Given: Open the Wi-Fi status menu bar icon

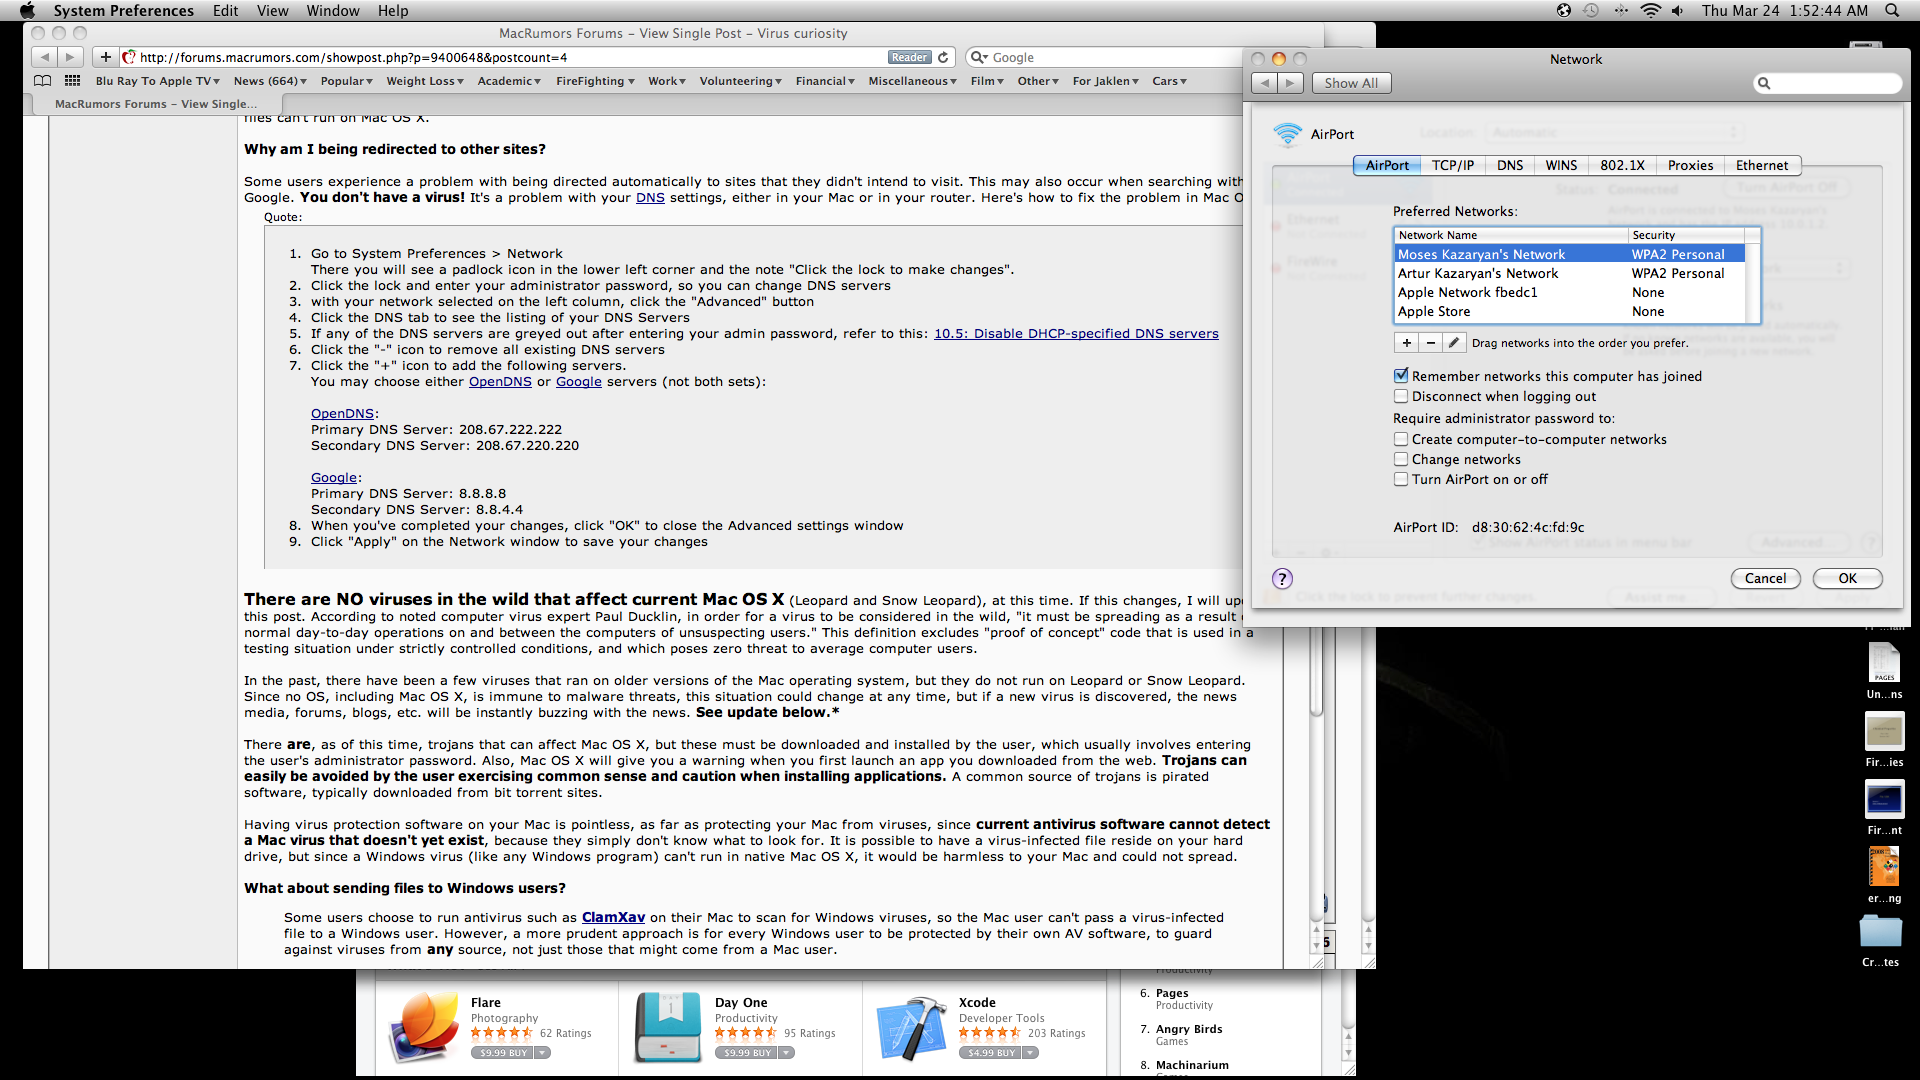Looking at the screenshot, I should click(x=1650, y=11).
